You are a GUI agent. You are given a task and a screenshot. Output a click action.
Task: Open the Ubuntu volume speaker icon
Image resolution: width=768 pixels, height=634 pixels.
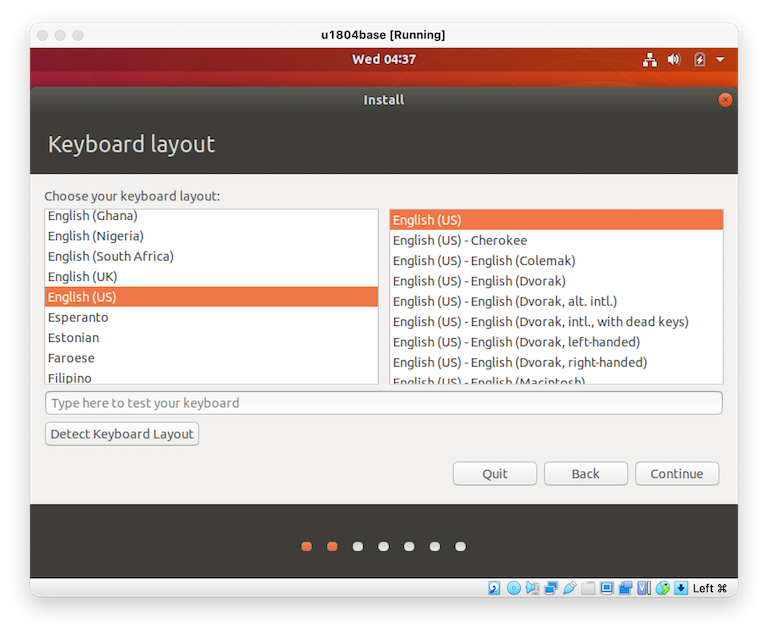[674, 60]
